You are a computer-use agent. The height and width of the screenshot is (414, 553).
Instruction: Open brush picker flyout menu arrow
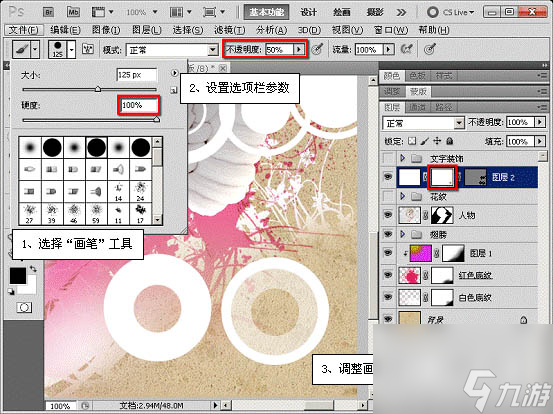click(x=174, y=73)
